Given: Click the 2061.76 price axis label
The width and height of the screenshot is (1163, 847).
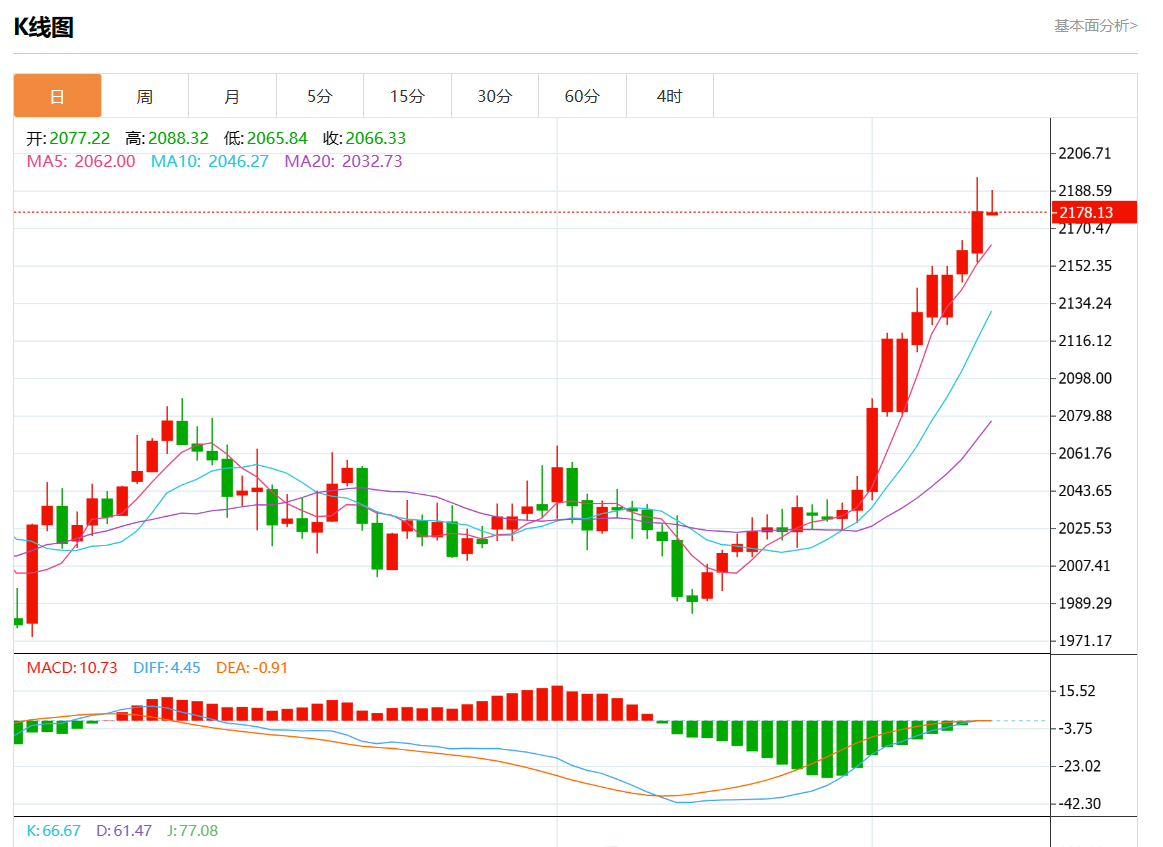Looking at the screenshot, I should pos(1085,453).
